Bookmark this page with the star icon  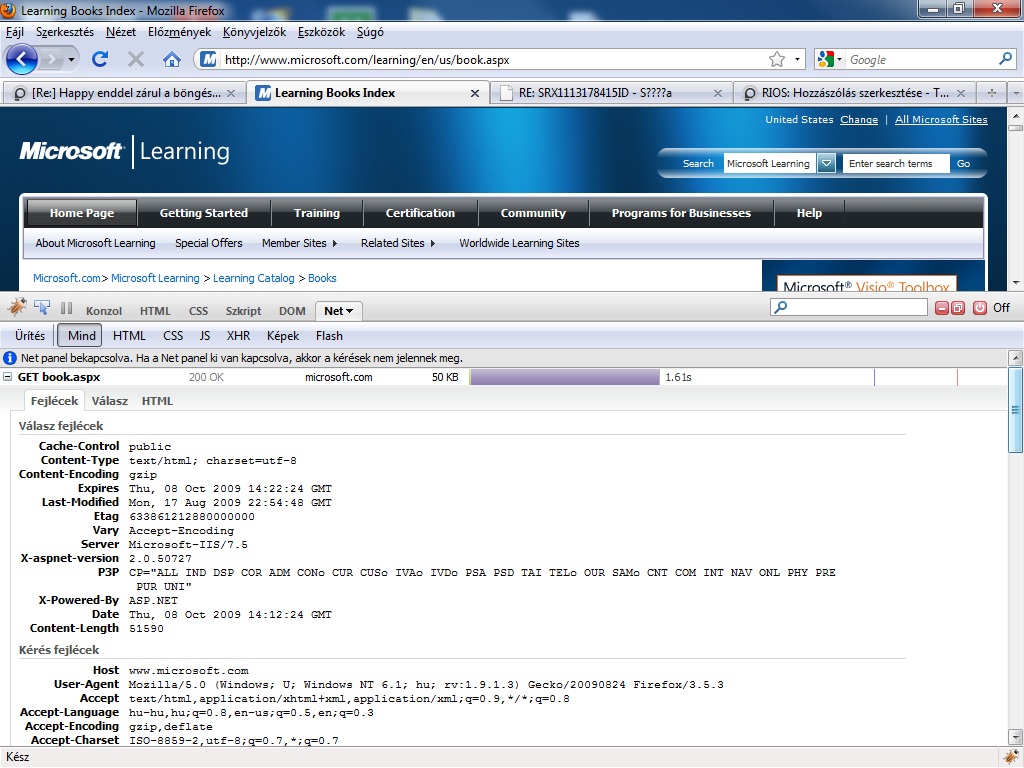(x=776, y=59)
